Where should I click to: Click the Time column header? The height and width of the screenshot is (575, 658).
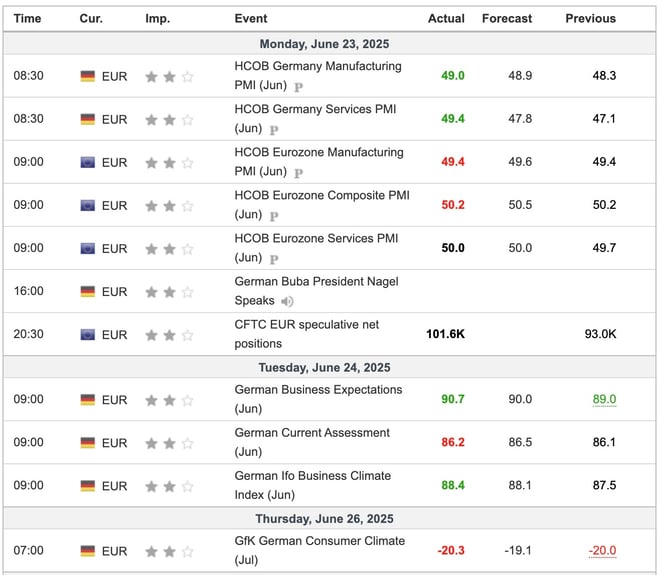click(27, 18)
